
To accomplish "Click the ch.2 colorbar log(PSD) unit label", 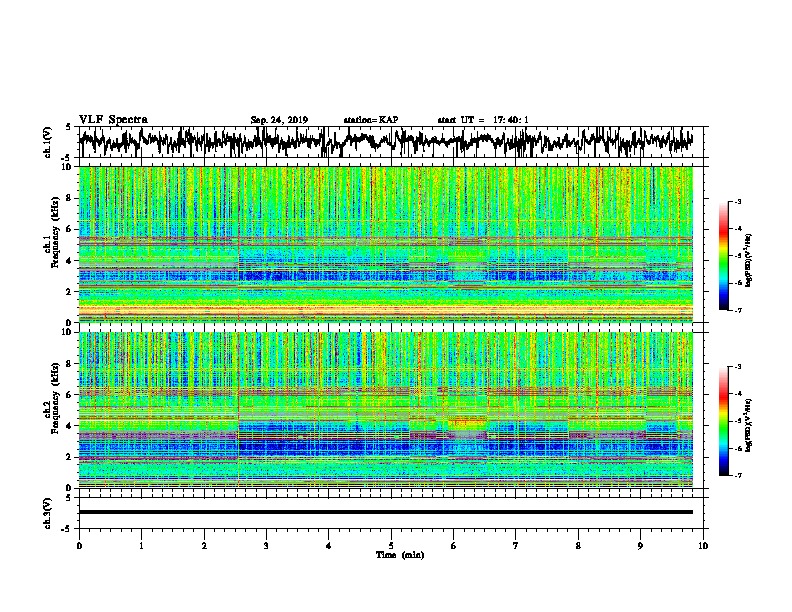I will (748, 425).
